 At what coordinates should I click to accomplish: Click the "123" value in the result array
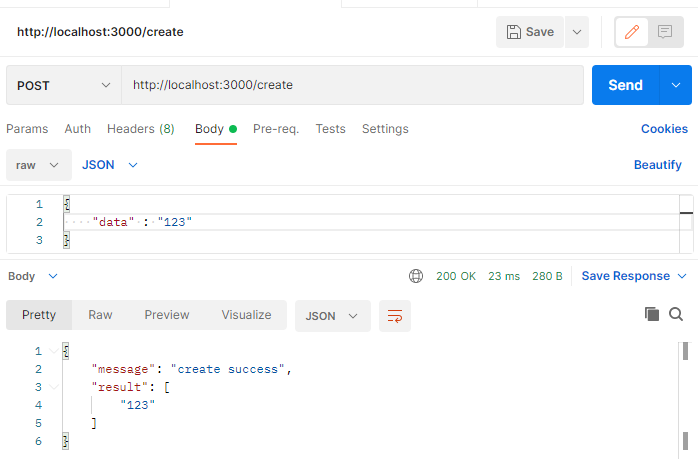coord(138,405)
